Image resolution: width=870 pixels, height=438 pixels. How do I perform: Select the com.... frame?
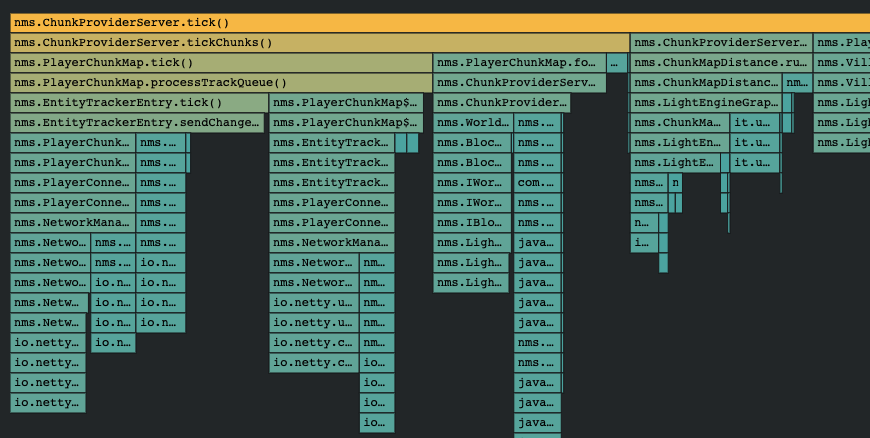(537, 183)
